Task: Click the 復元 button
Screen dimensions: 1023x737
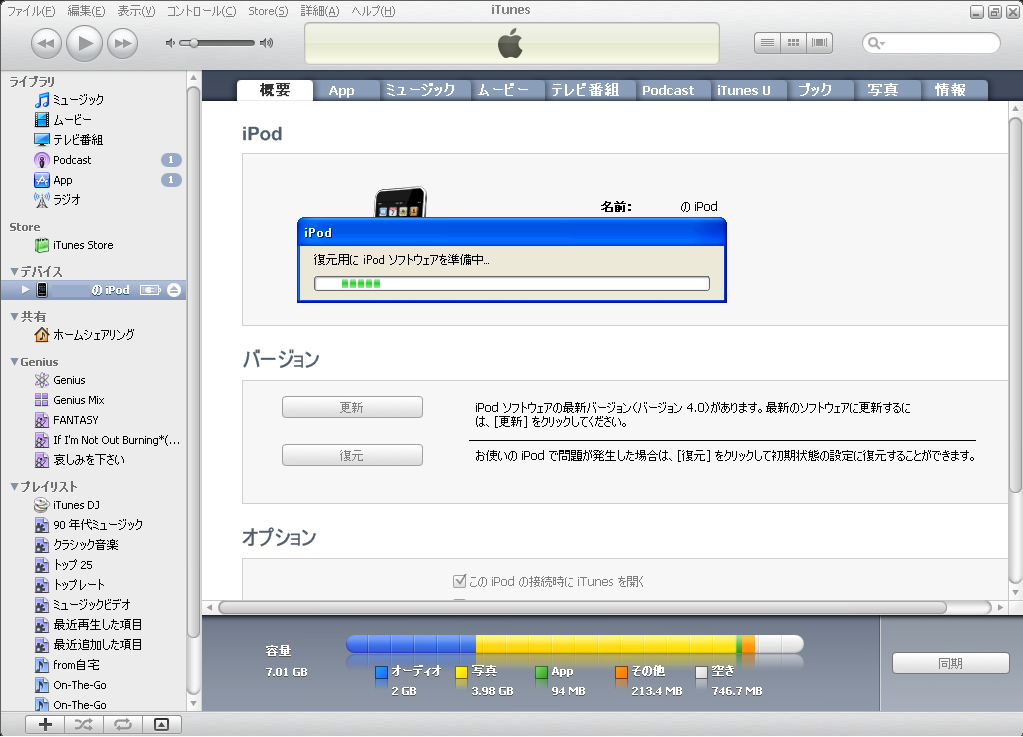Action: 352,455
